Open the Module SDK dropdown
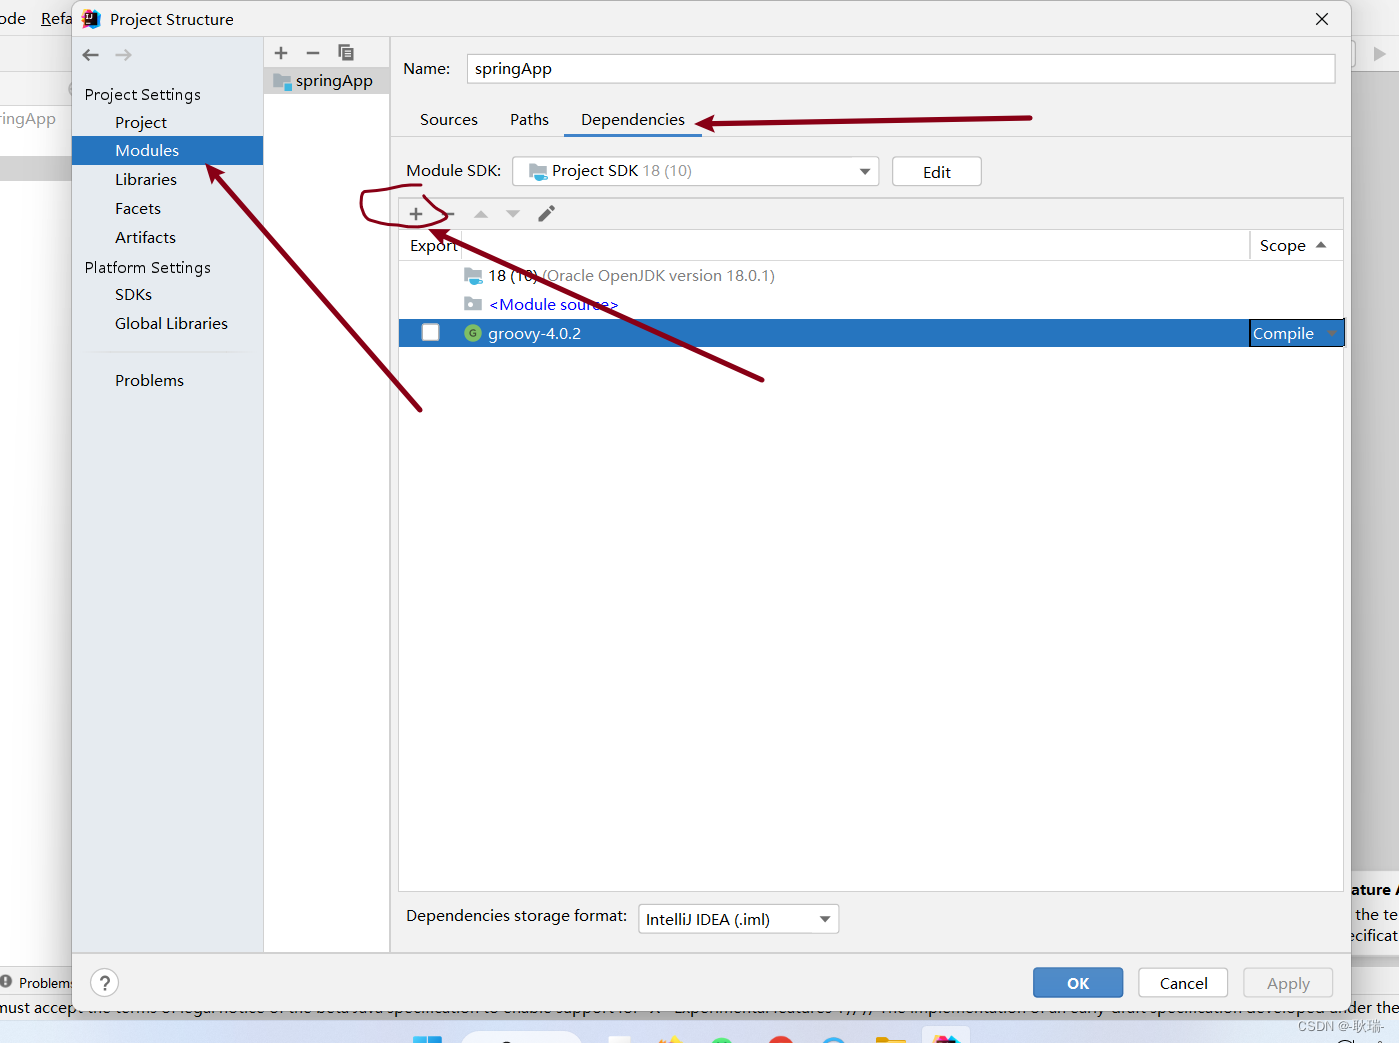Viewport: 1399px width, 1043px height. click(x=695, y=171)
